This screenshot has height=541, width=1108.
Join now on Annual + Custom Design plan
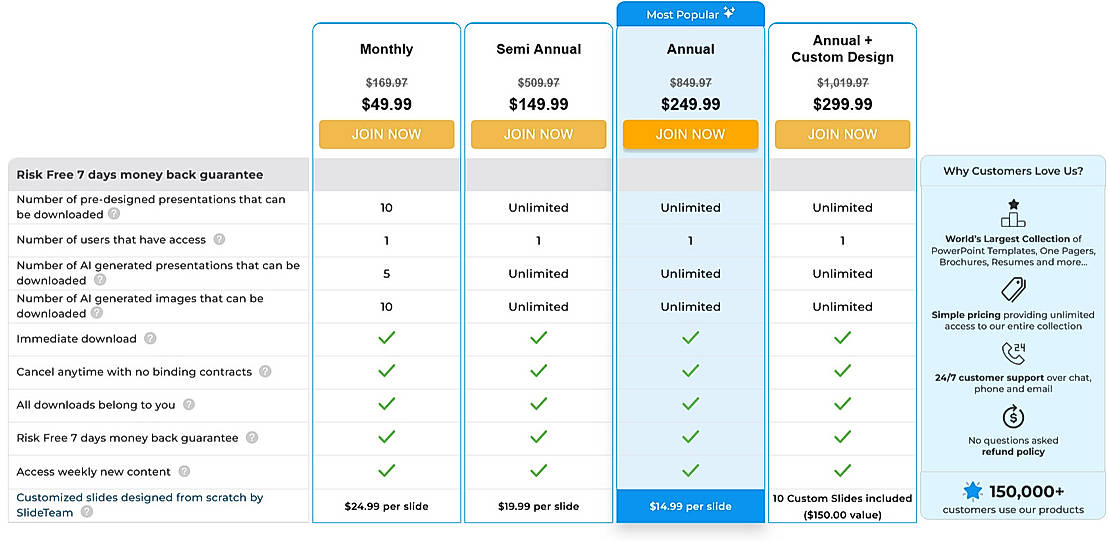pos(842,134)
